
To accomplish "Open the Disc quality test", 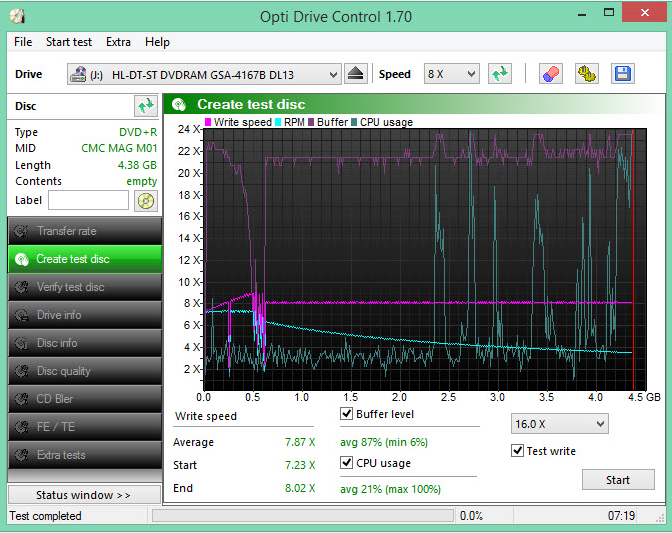I will coord(85,371).
